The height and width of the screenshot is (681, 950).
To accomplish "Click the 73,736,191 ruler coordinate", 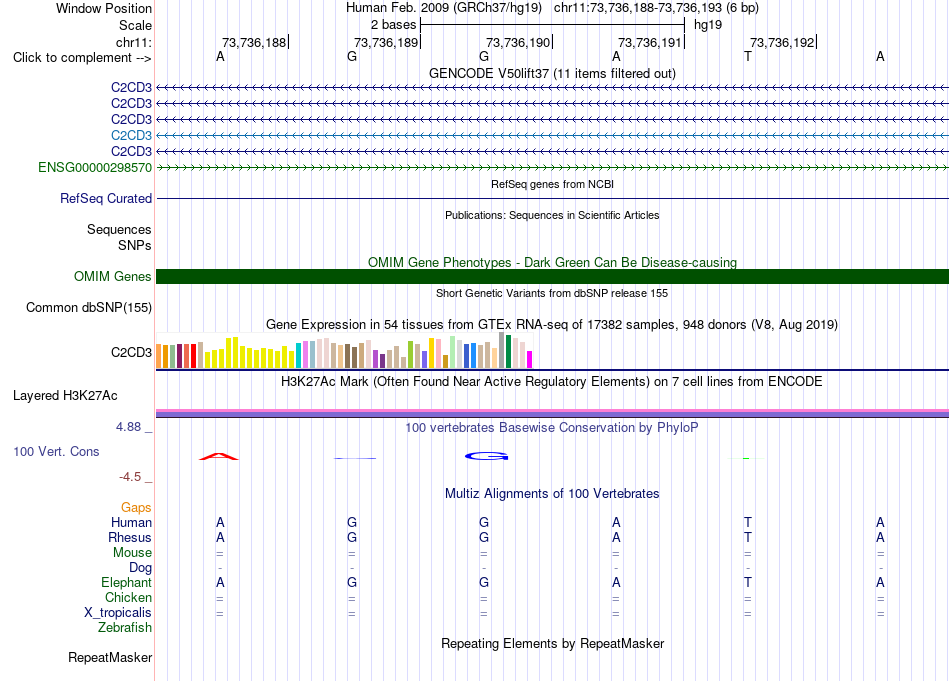I will (x=650, y=42).
